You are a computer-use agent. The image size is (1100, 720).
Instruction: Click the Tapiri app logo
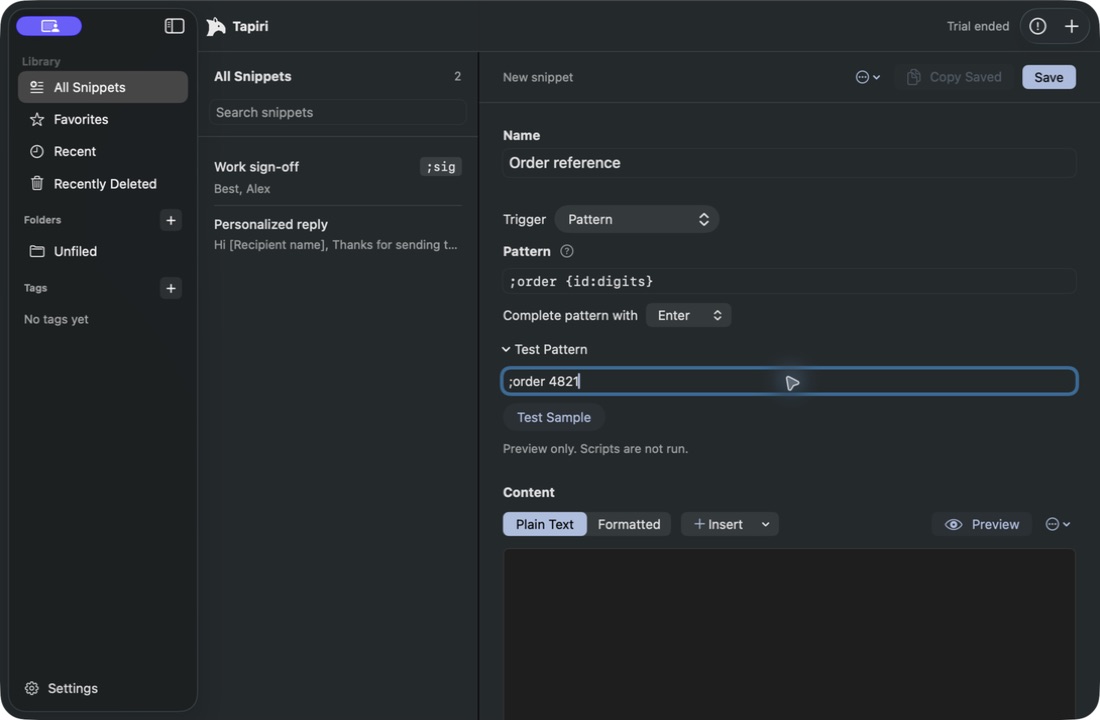tap(215, 26)
